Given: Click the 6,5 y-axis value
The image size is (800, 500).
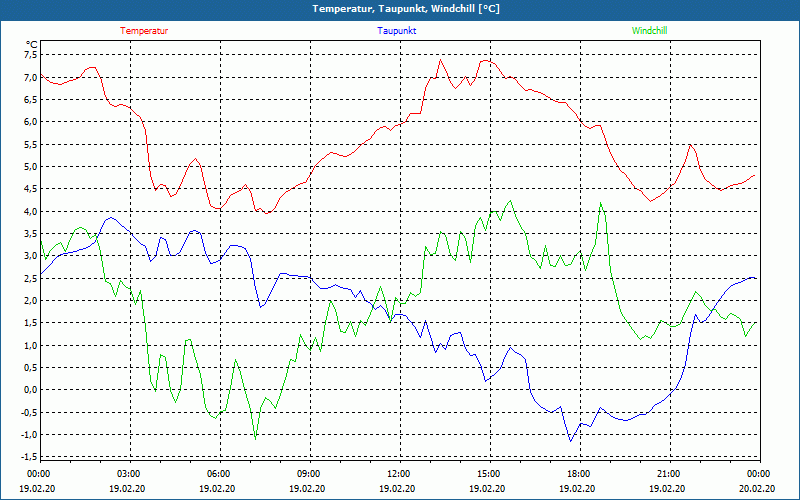Looking at the screenshot, I should click(31, 99).
